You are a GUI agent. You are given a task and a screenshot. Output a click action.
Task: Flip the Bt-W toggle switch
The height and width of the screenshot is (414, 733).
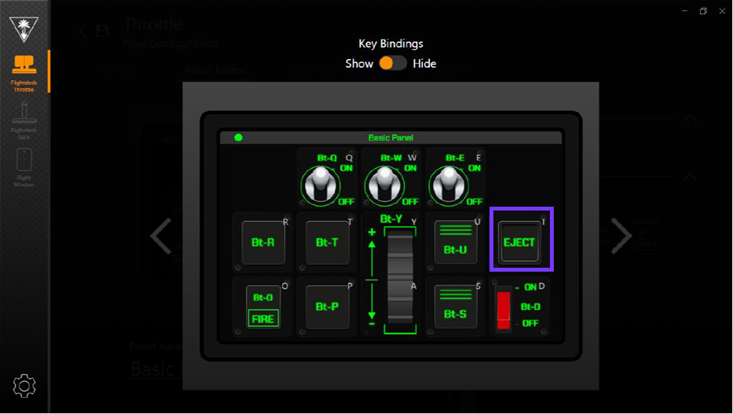(385, 184)
